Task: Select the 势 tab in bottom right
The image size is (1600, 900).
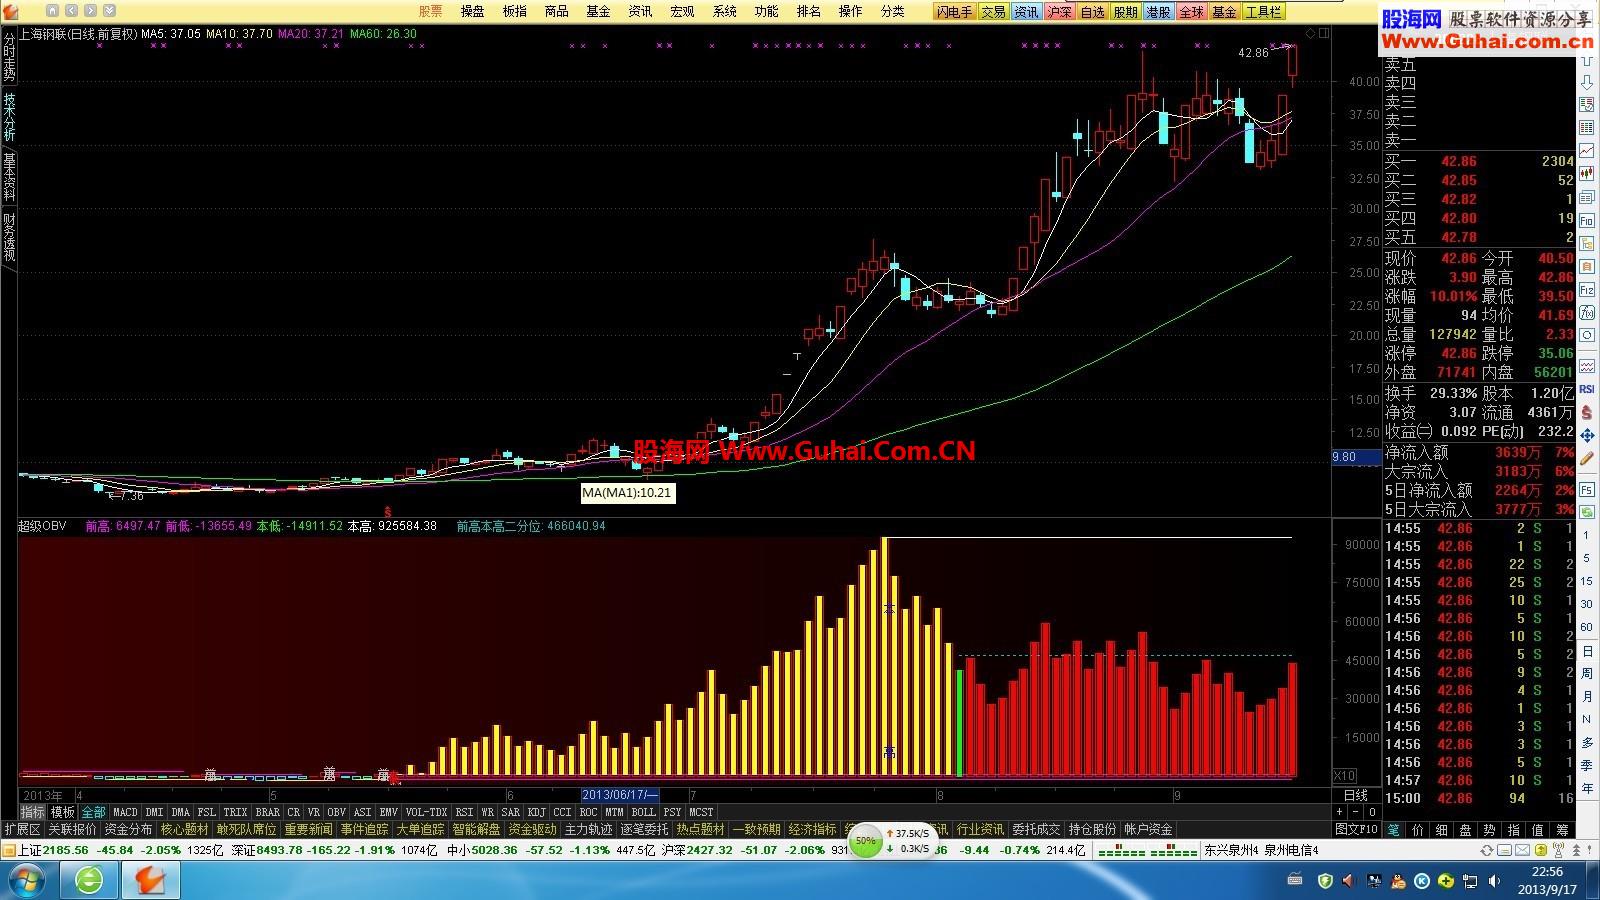Action: pos(1489,829)
